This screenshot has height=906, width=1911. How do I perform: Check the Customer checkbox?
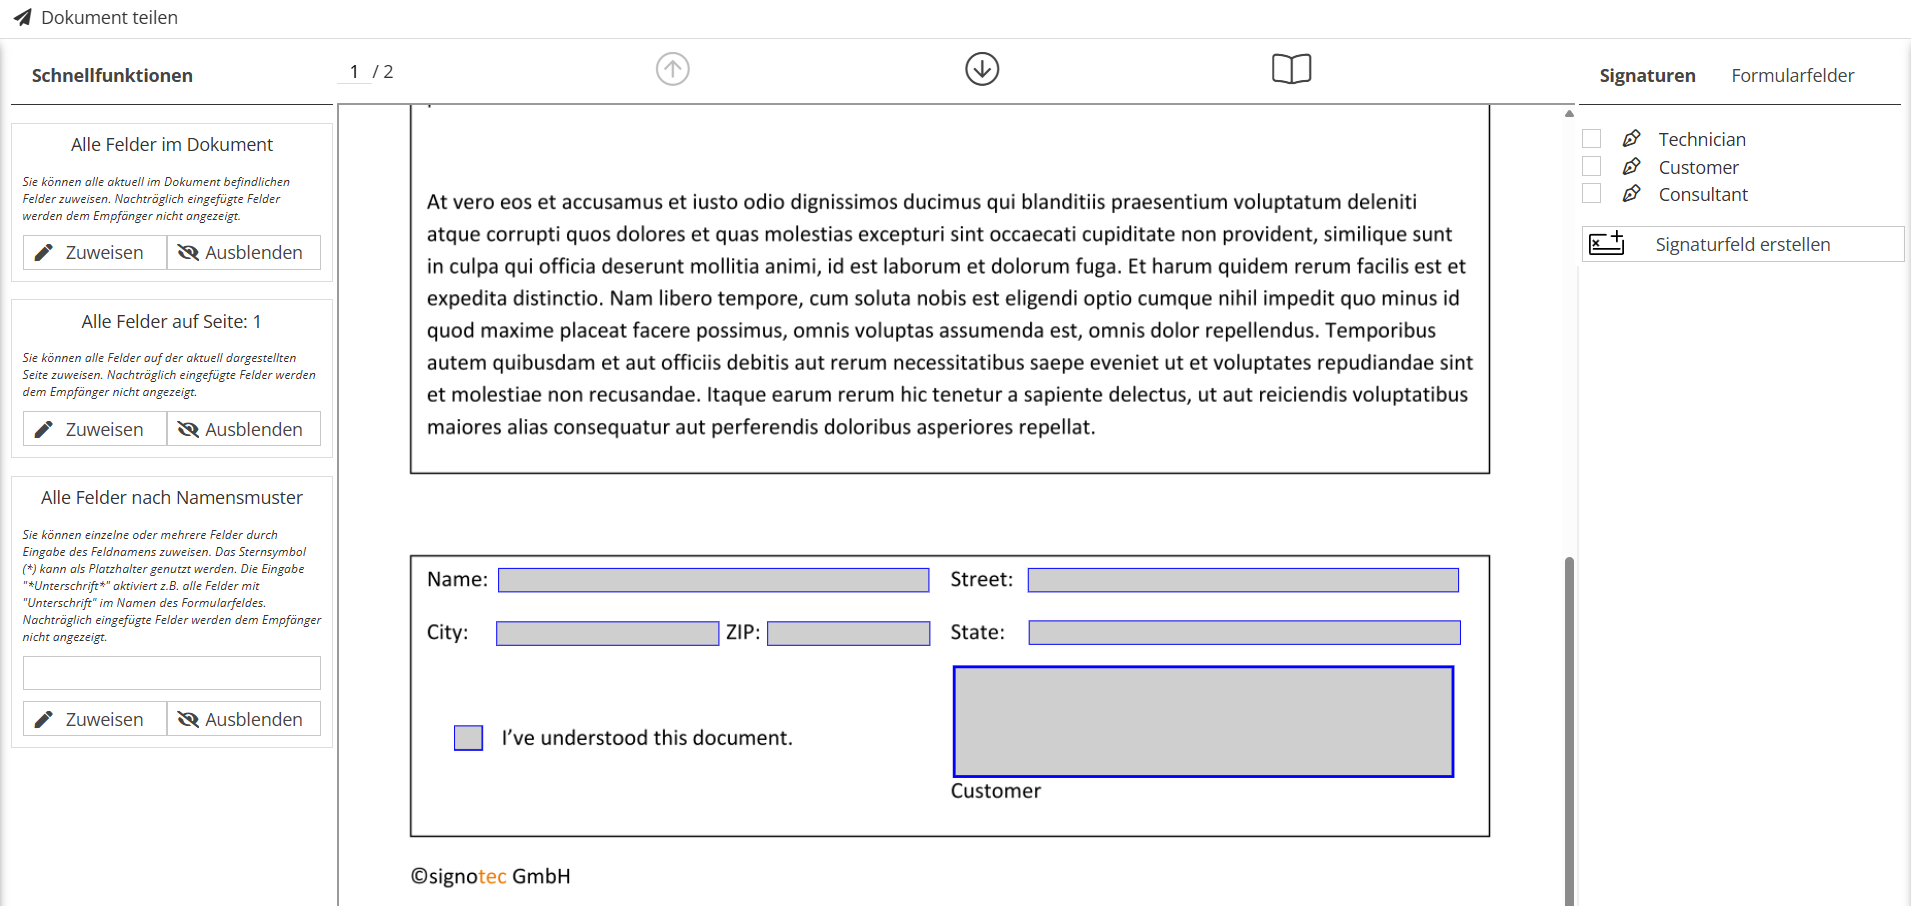coord(1592,166)
